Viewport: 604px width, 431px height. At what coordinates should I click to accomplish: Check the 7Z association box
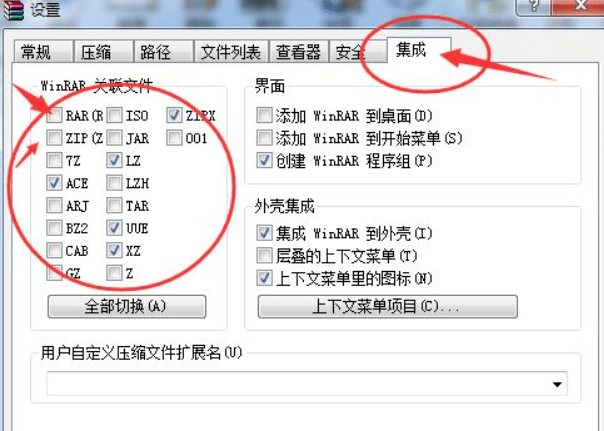[54, 160]
